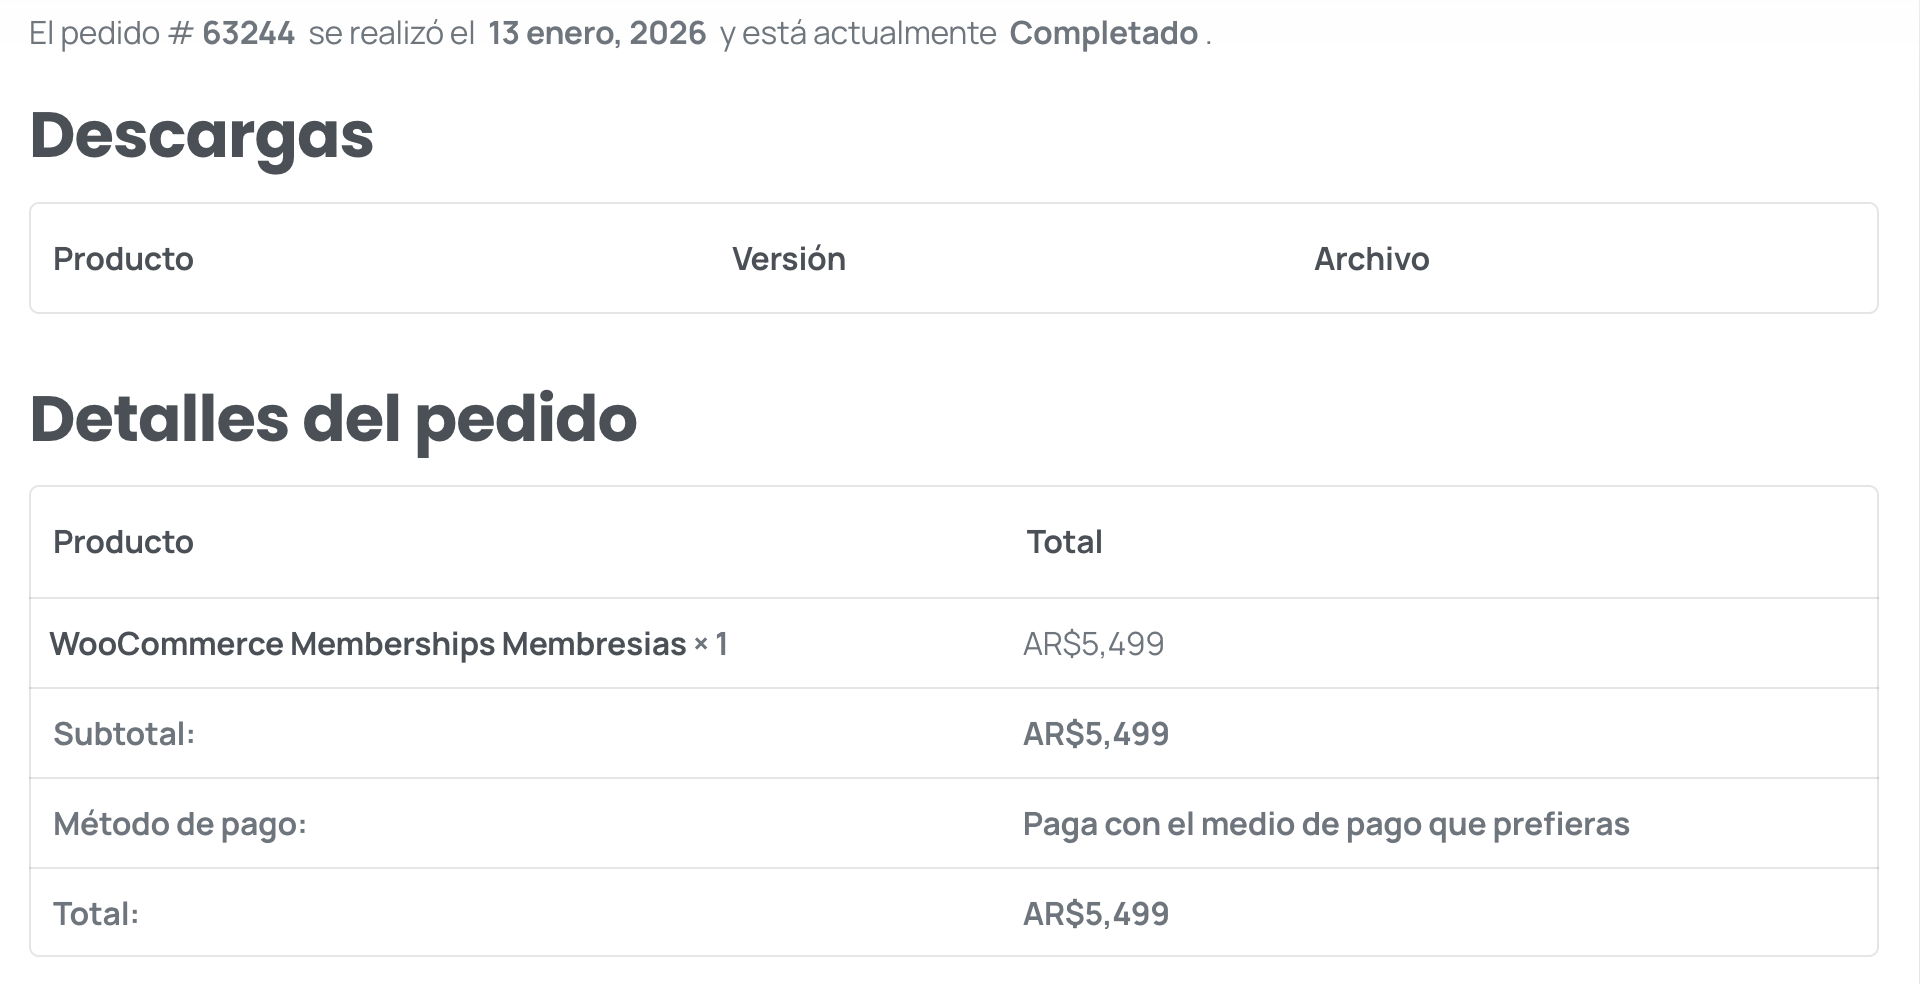Click the Subtotal: row label
The image size is (1920, 984).
124,734
